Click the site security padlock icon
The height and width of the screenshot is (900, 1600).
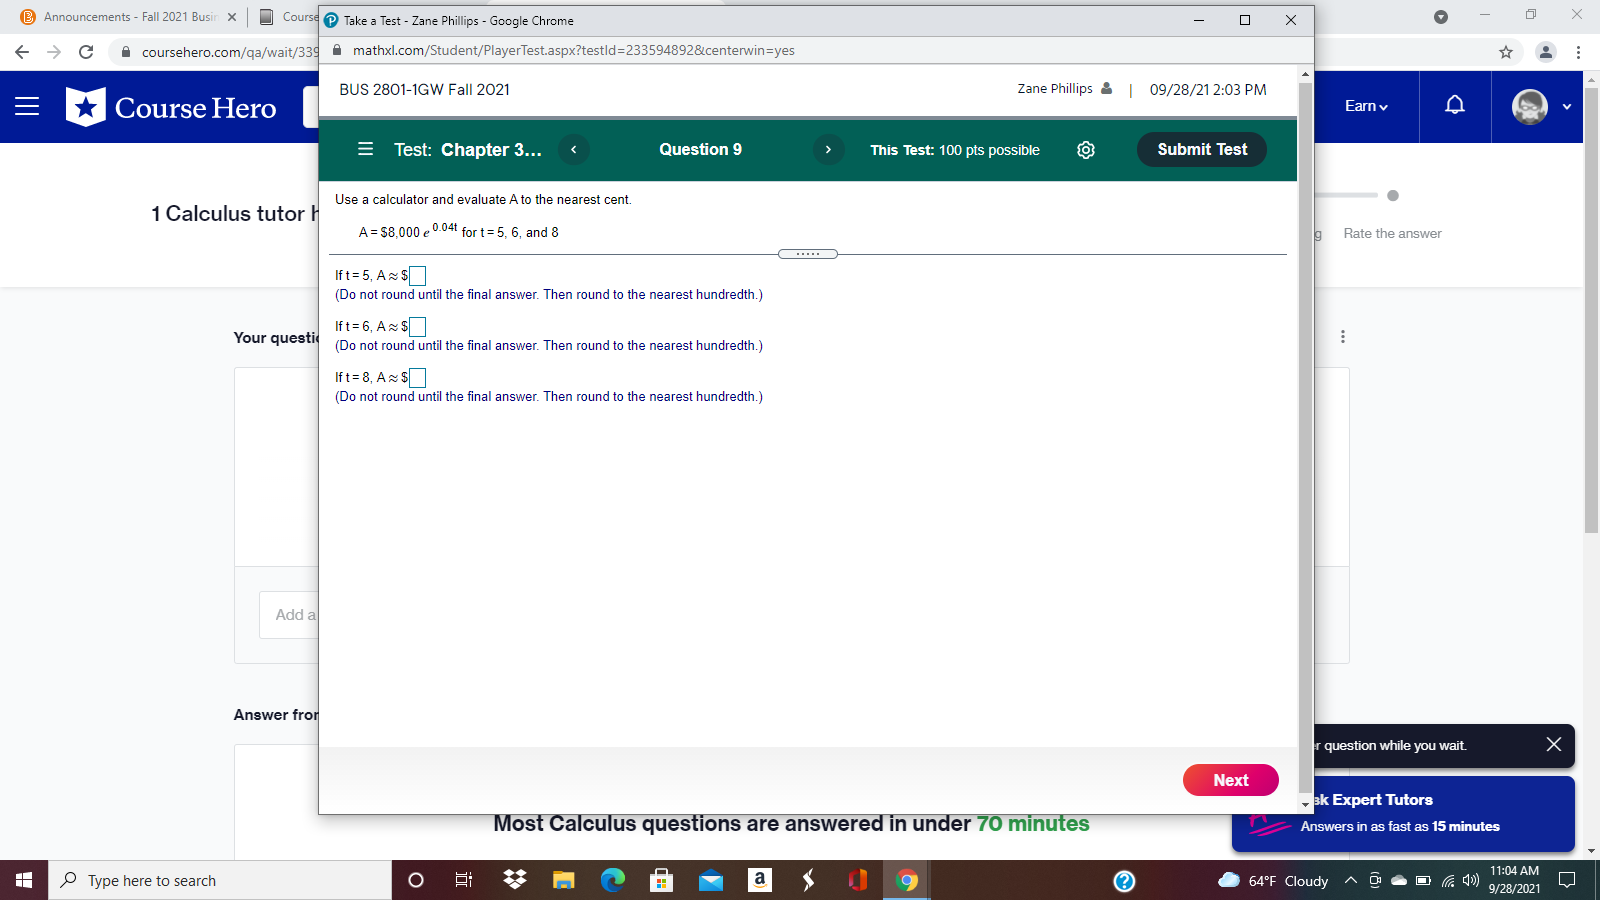[x=337, y=50]
